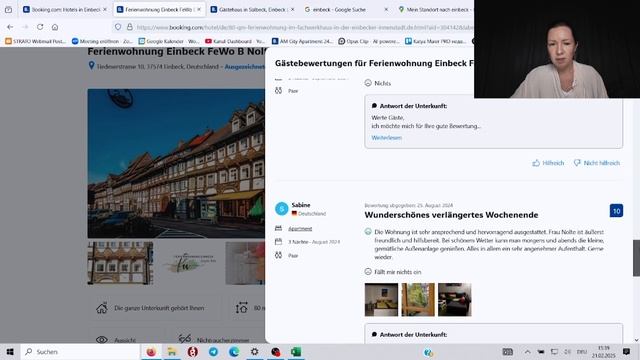Screen dimensions: 640x360
Task: Open the Google Kalender bookmark
Action: coord(169,41)
